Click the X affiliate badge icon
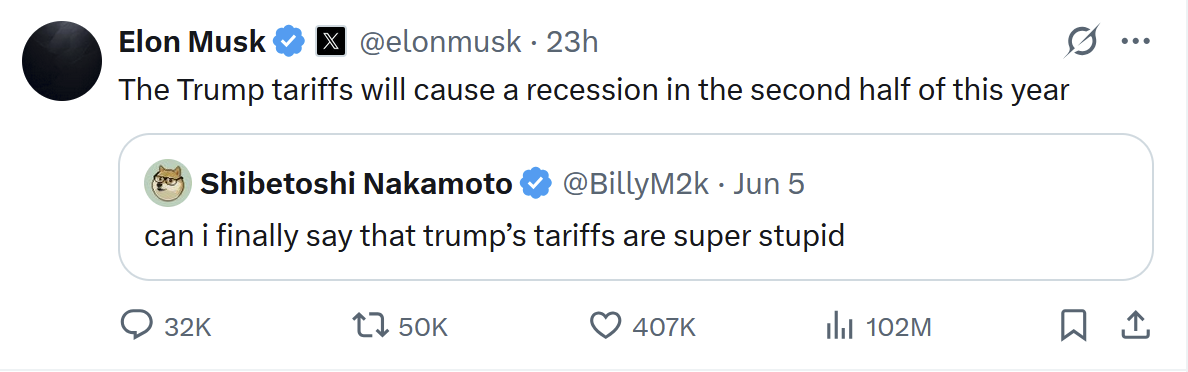The image size is (1188, 372). [x=331, y=42]
